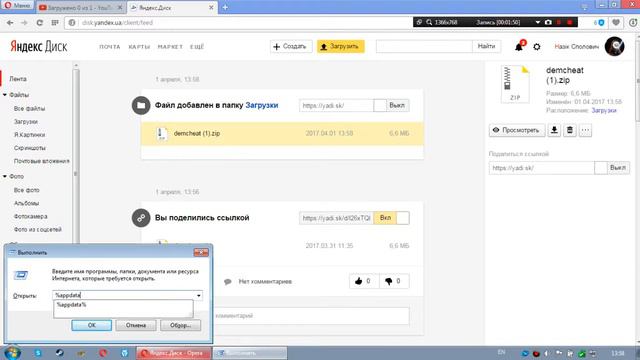Delete file using trash icon

570,130
